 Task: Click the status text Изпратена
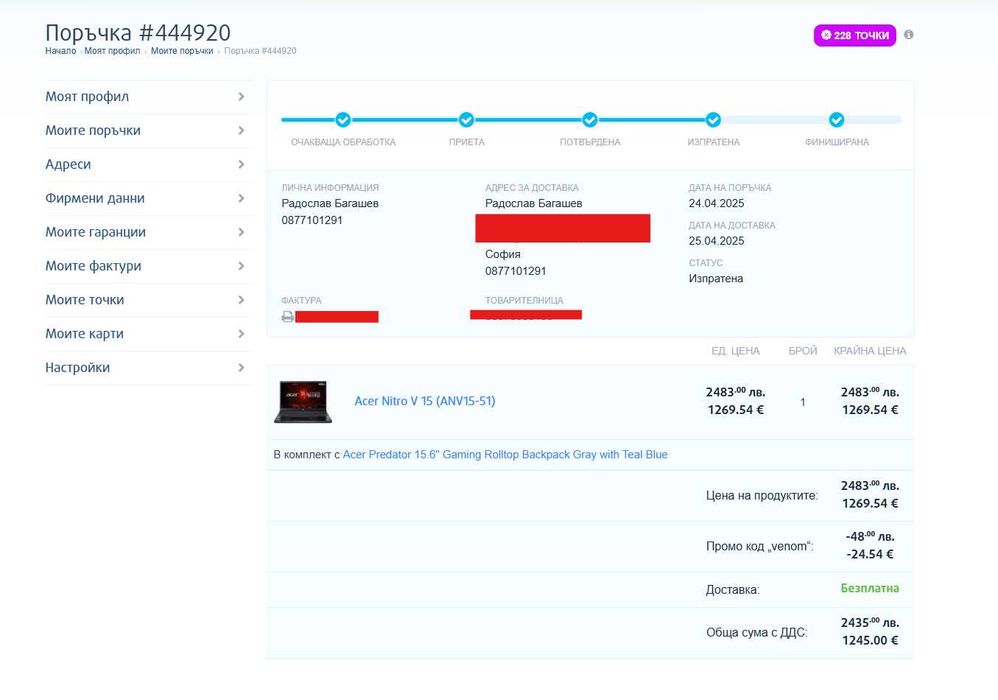coord(715,279)
